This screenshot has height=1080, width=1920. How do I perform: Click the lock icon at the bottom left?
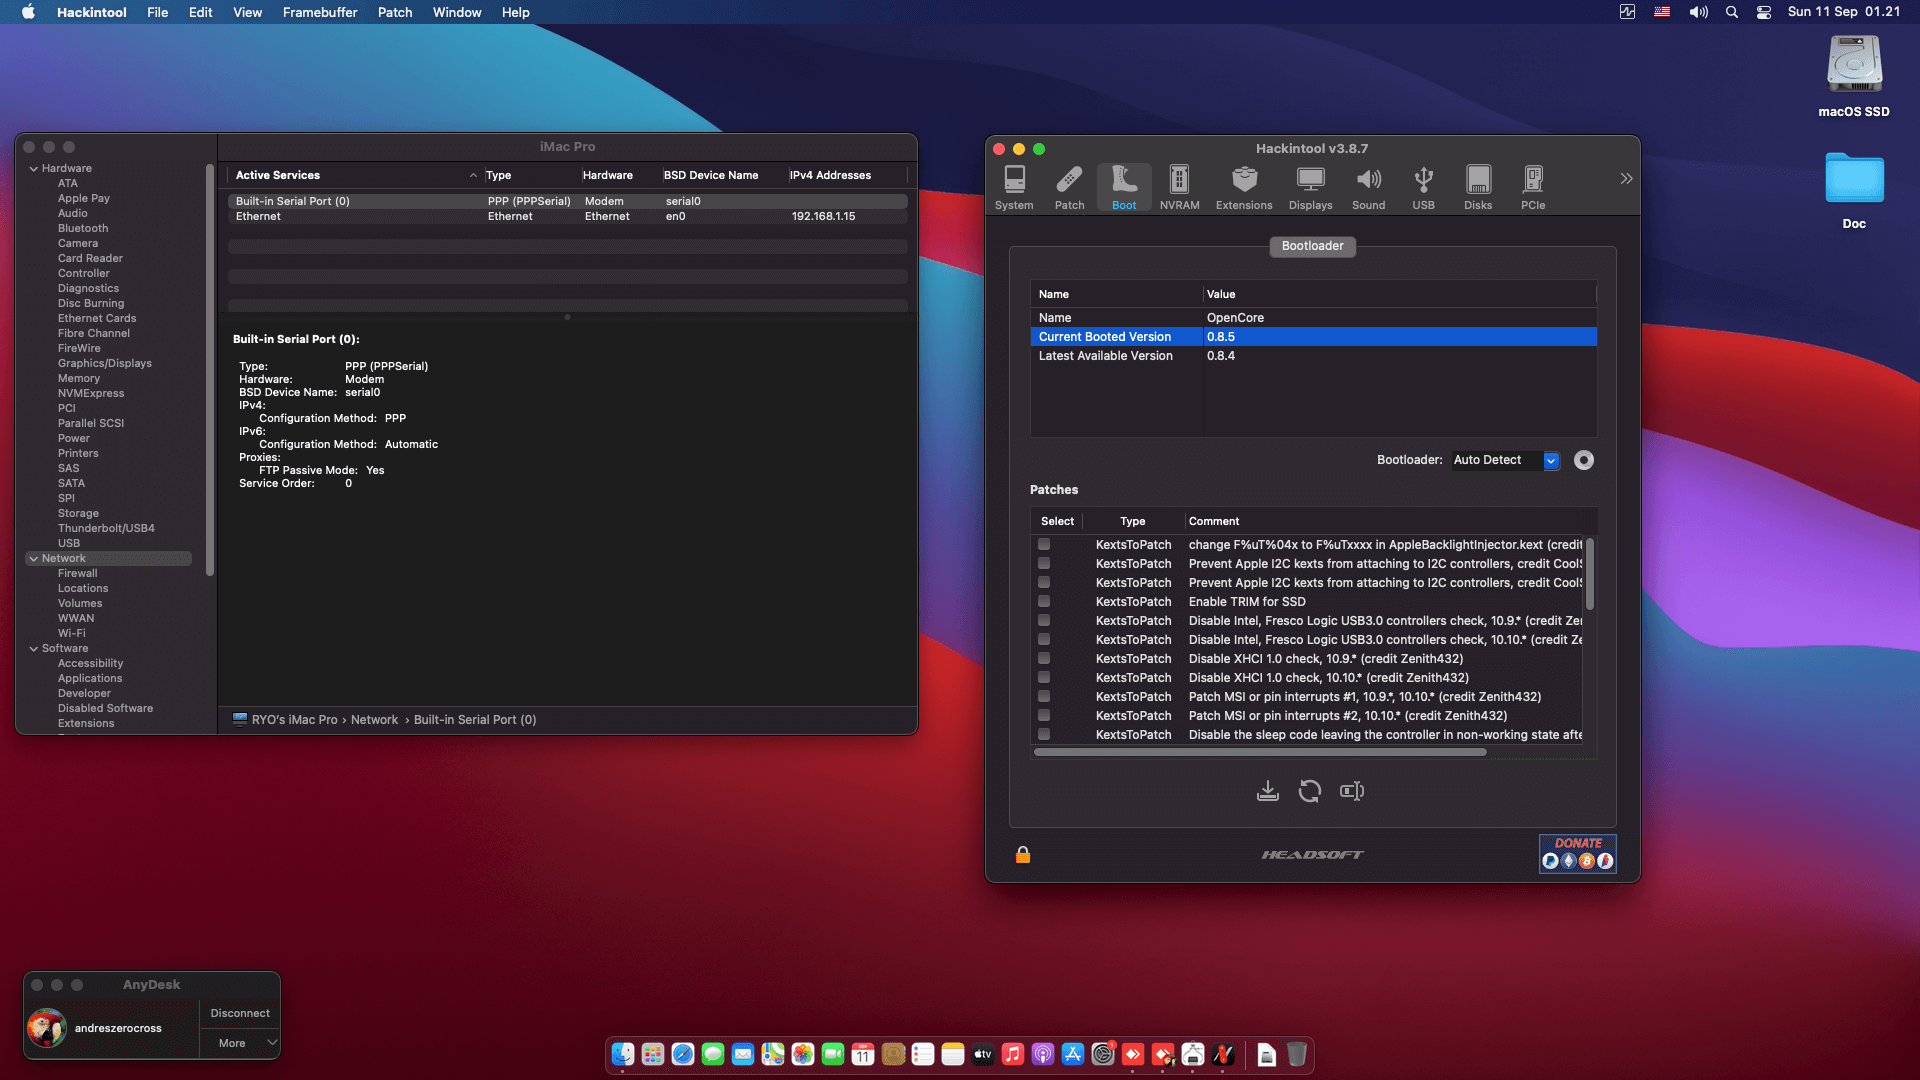1022,855
